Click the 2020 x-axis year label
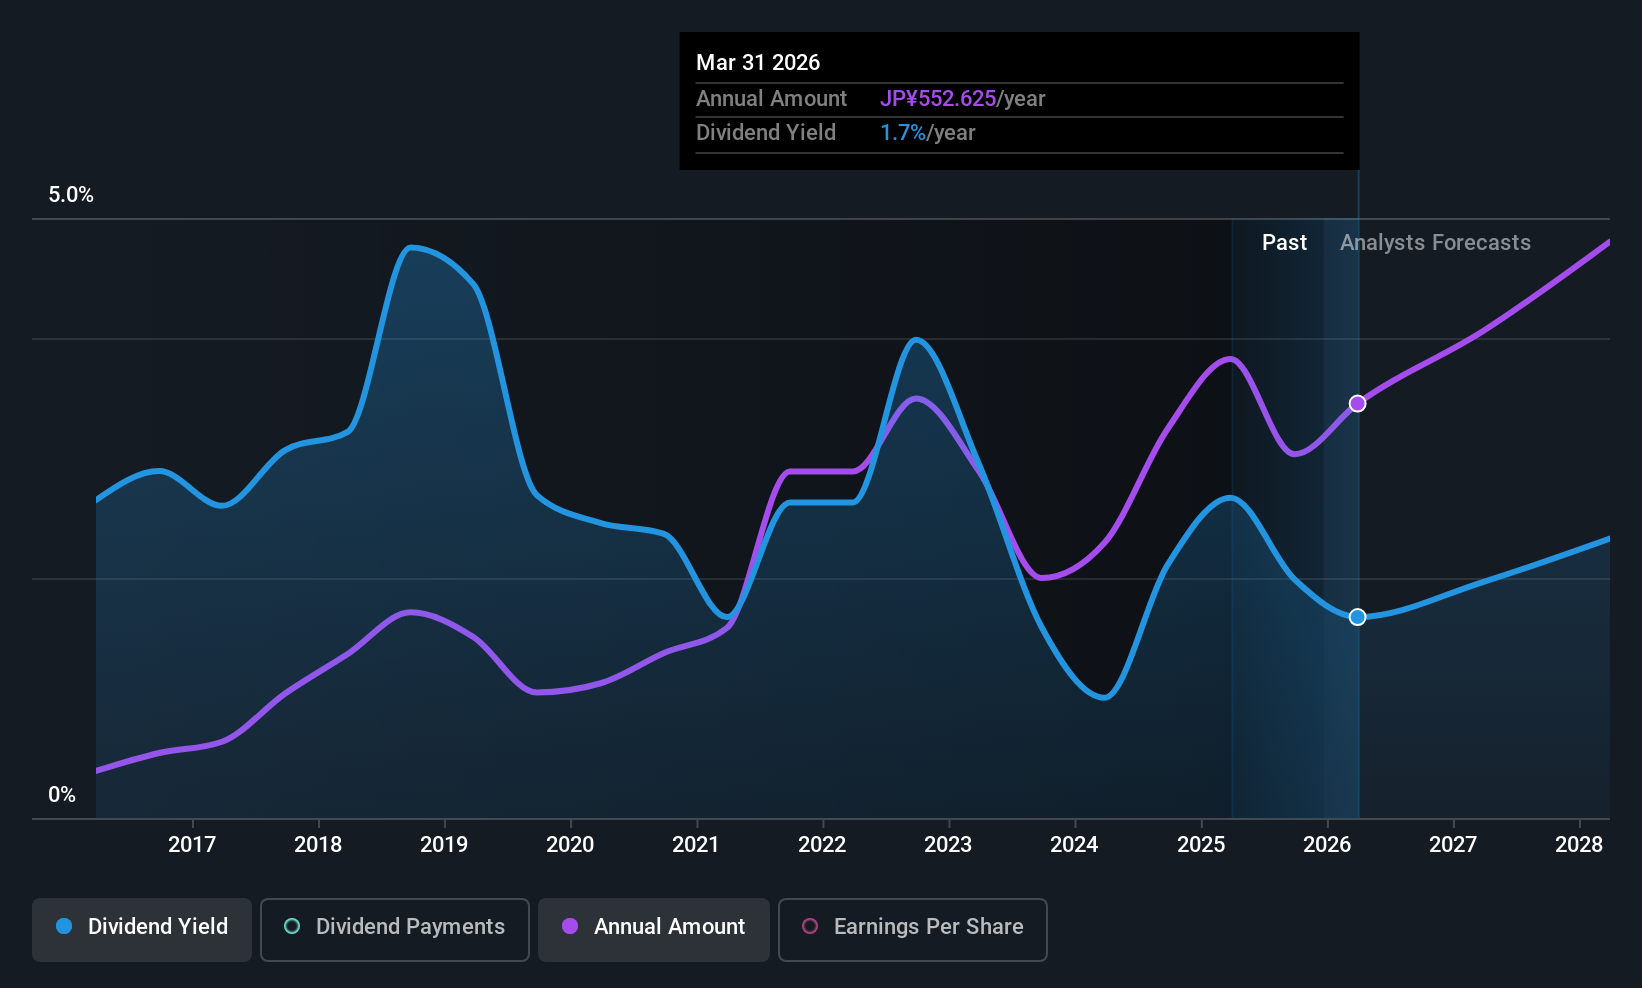 pyautogui.click(x=570, y=845)
